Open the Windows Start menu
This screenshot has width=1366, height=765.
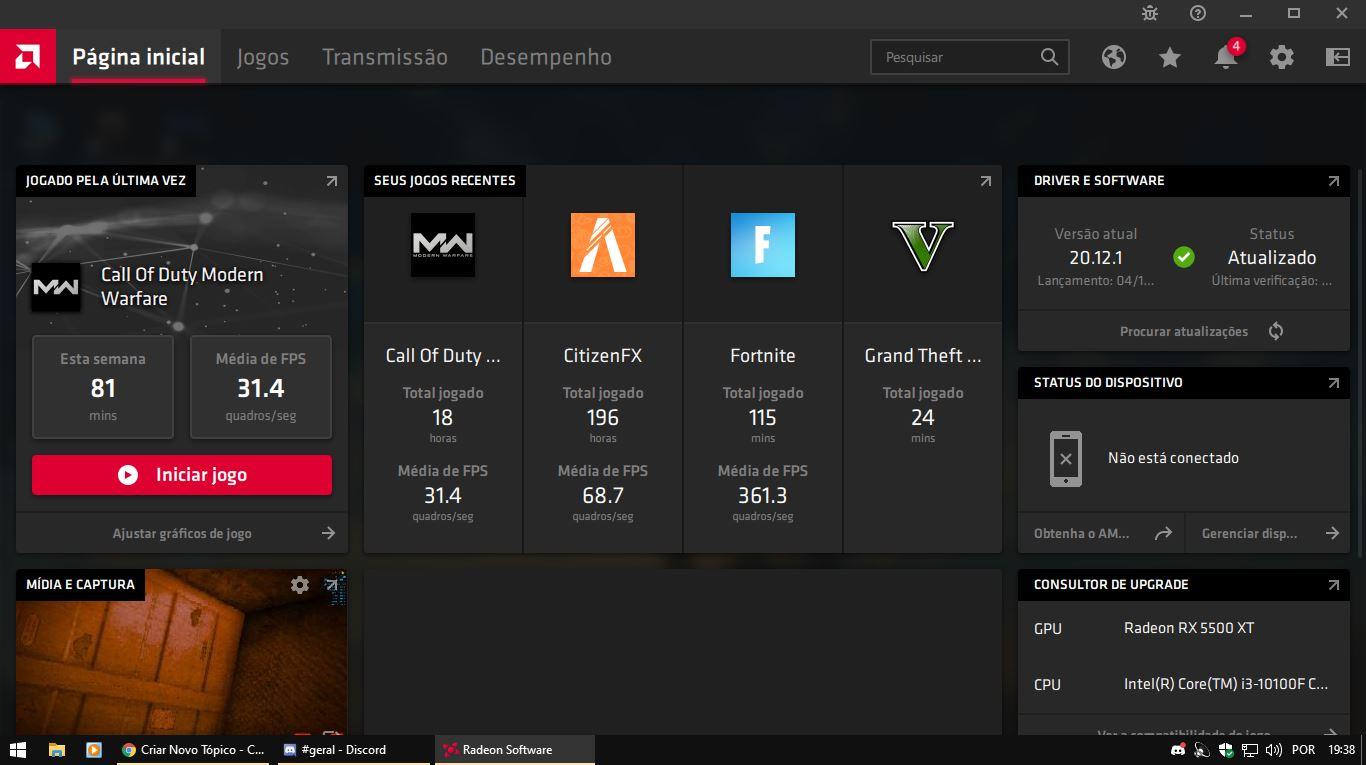click(x=17, y=749)
